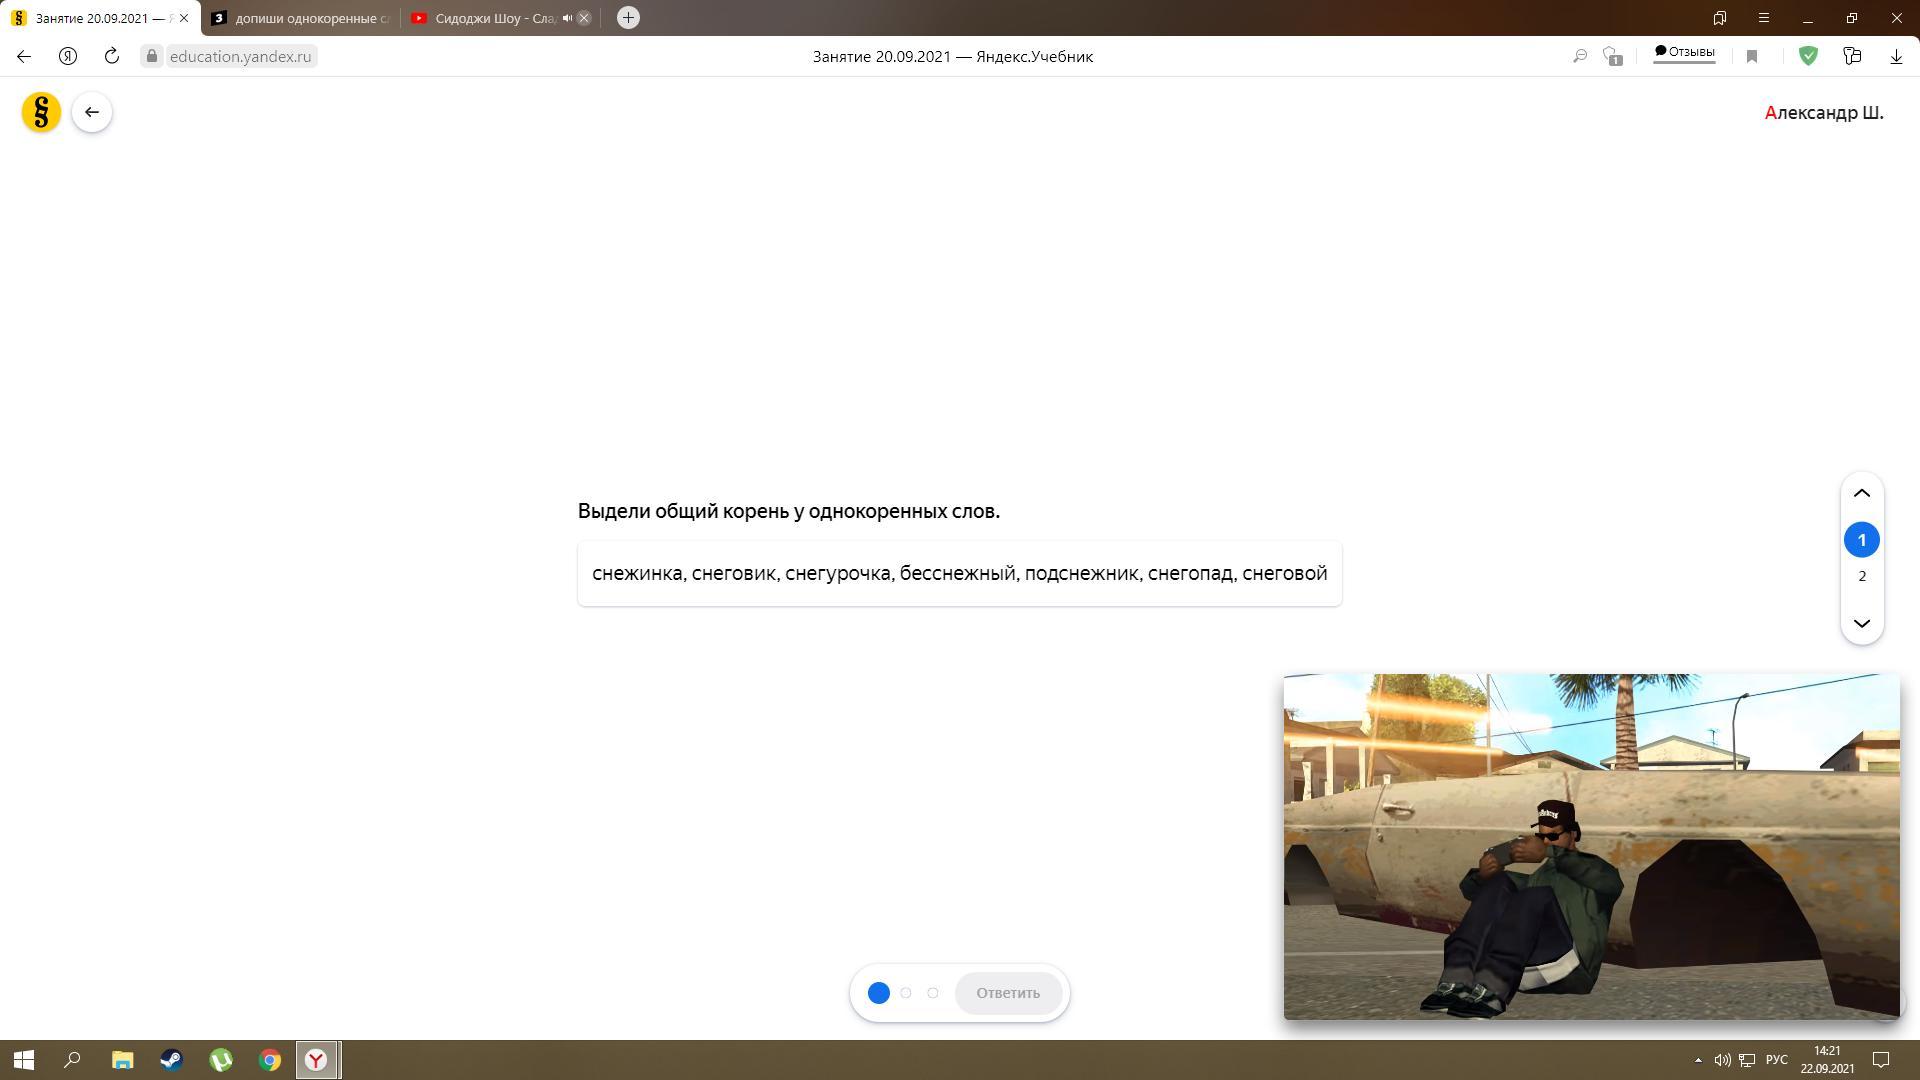Go to previous task with up chevron
This screenshot has width=1920, height=1080.
(x=1862, y=493)
